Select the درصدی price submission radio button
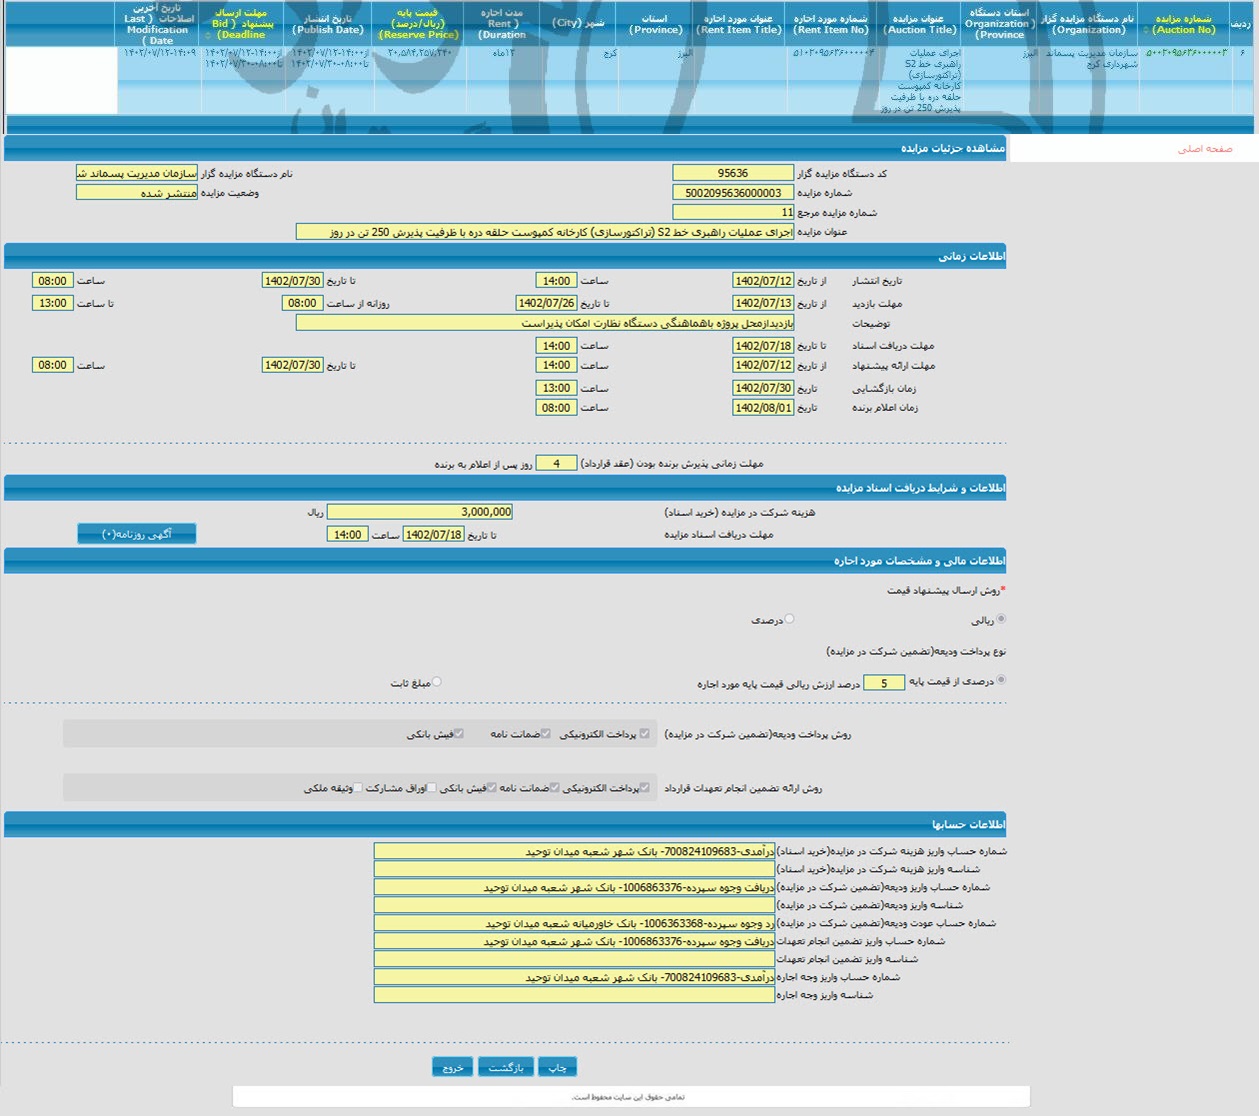The height and width of the screenshot is (1116, 1259). click(x=789, y=619)
